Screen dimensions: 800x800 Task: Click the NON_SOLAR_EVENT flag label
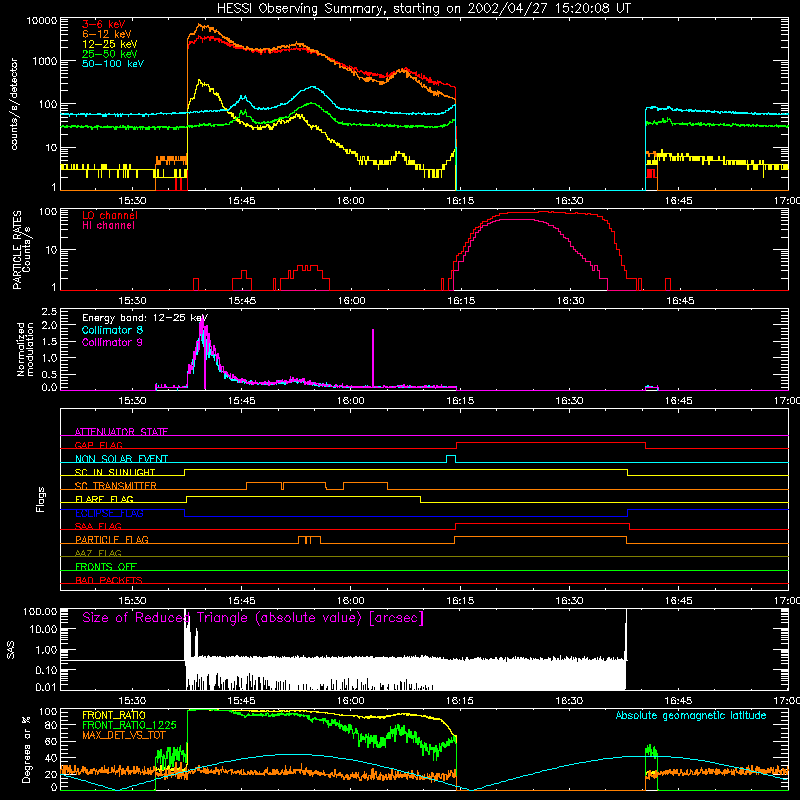click(121, 459)
